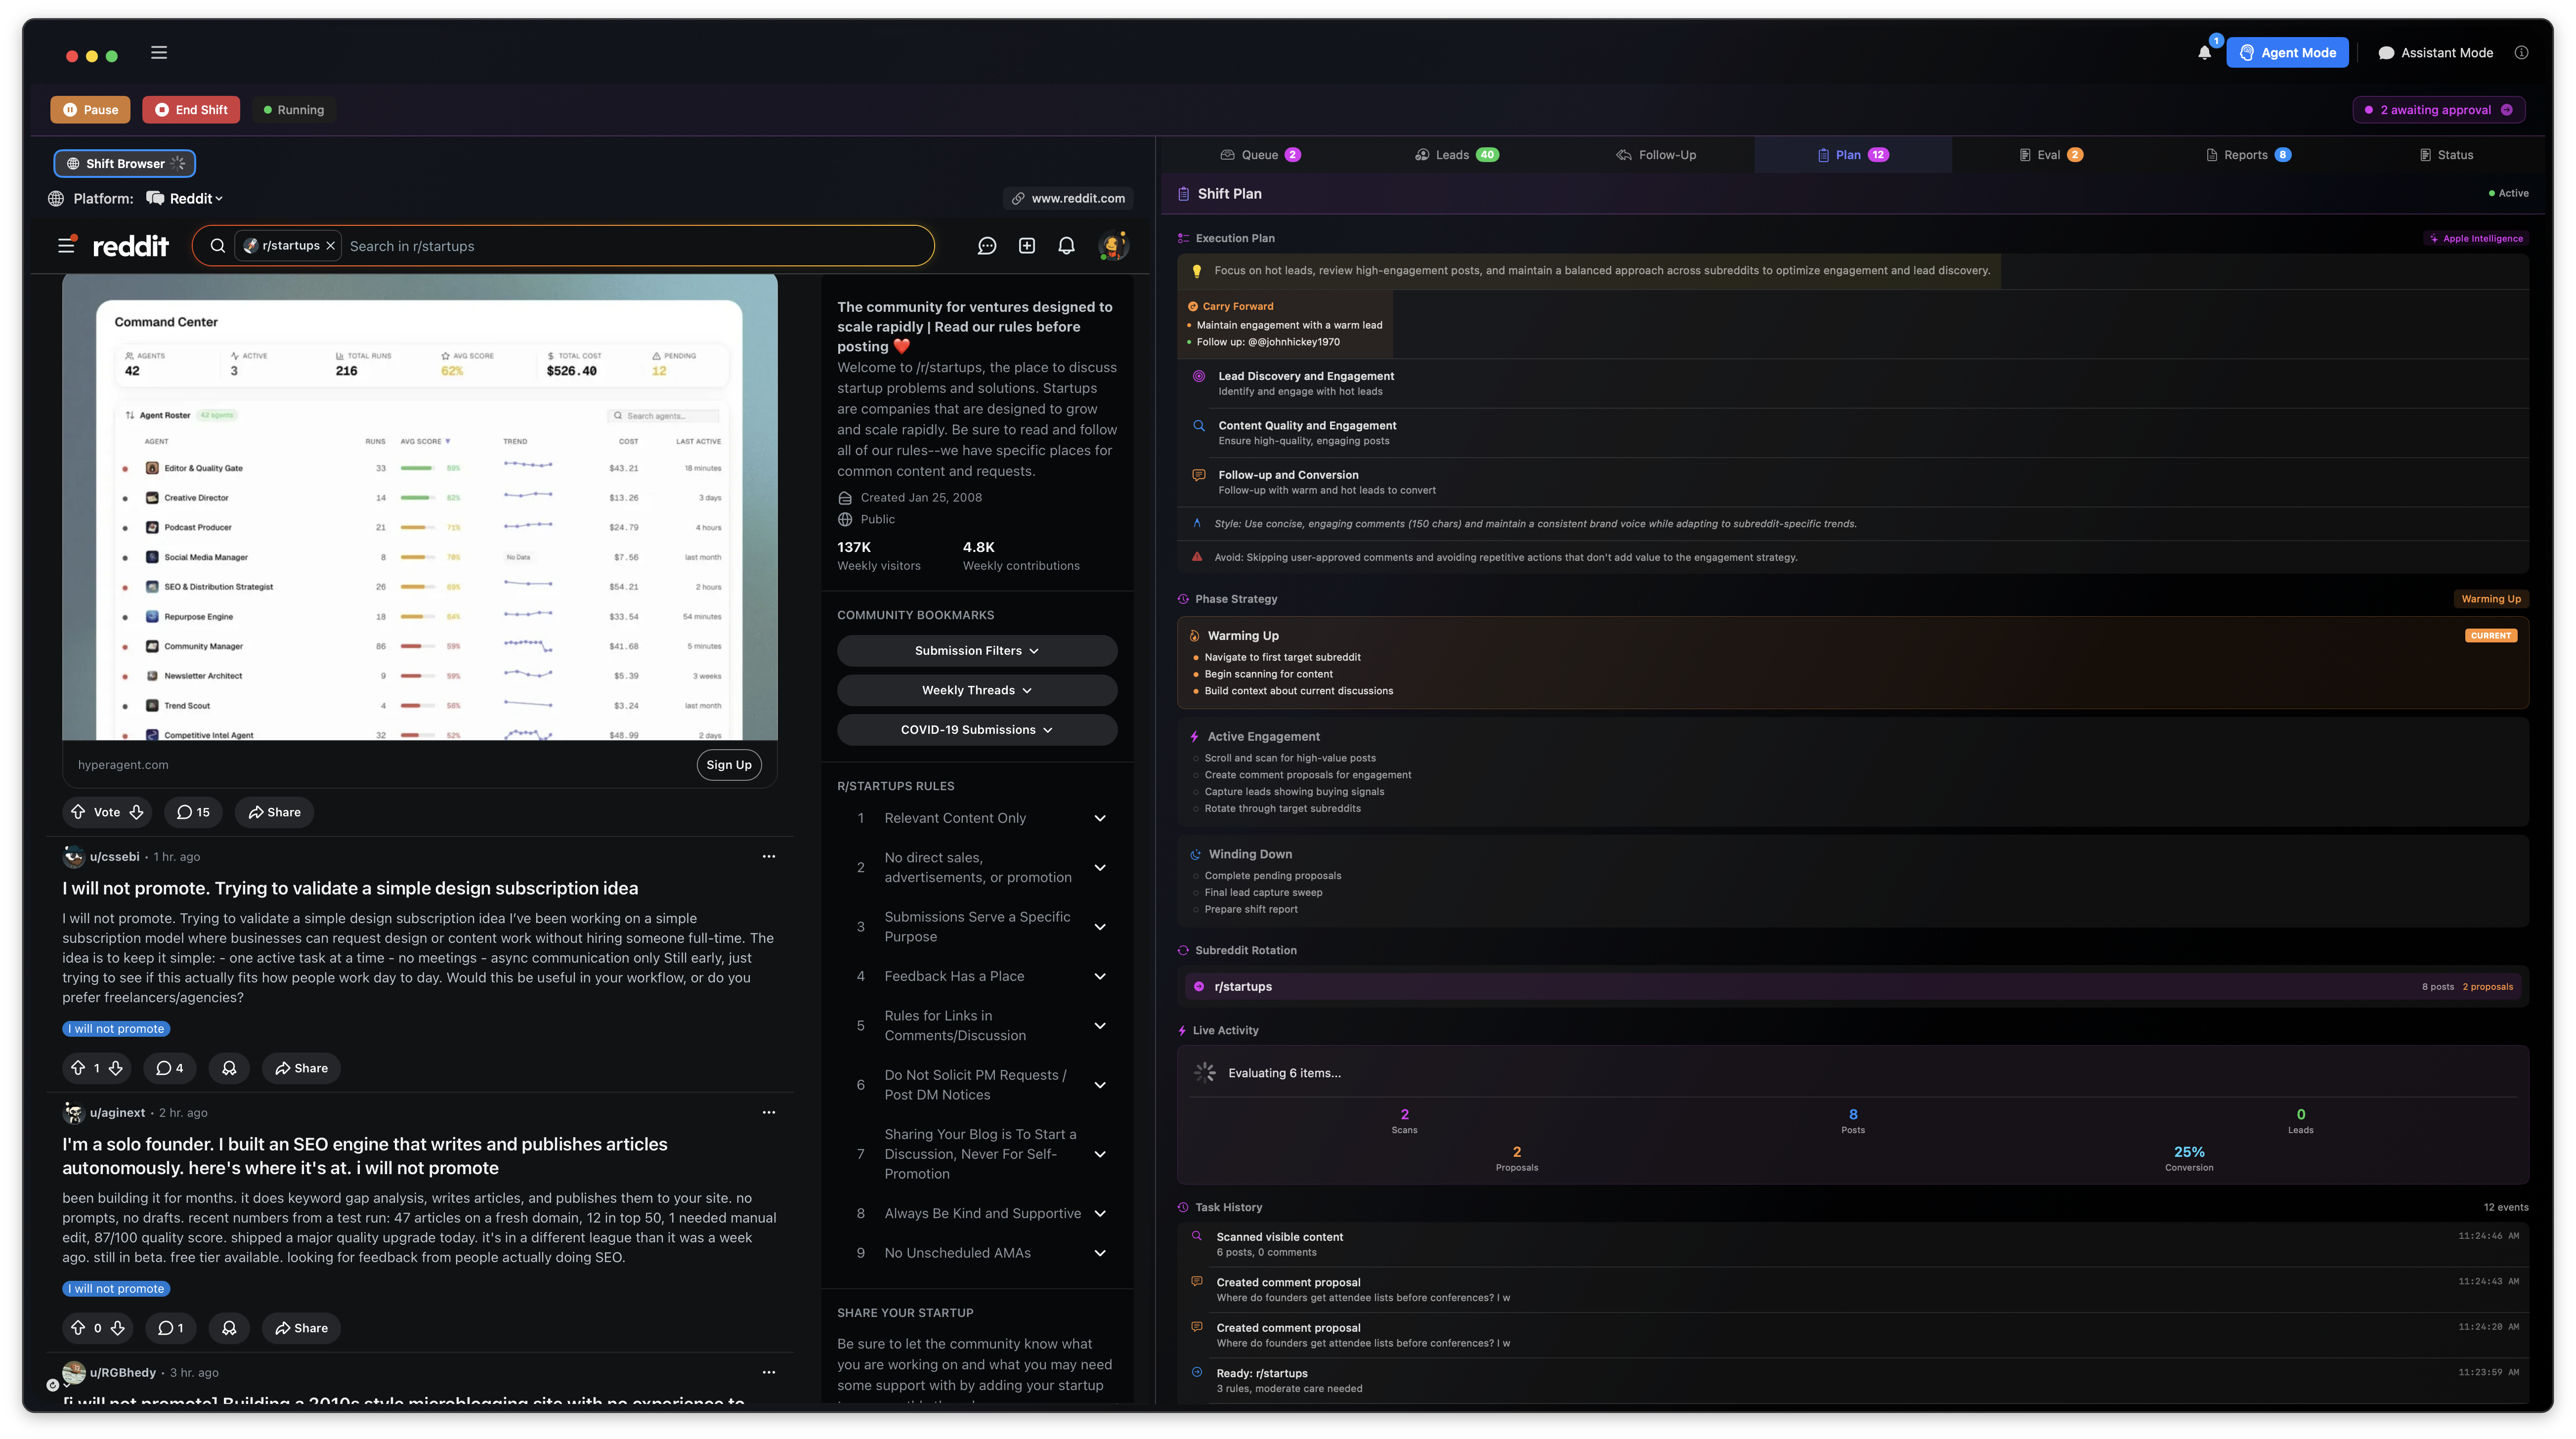Viewport: 2576px width, 1439px height.
Task: Click the 'I will not promote' flair on u/cssebi post
Action: [x=116, y=1029]
